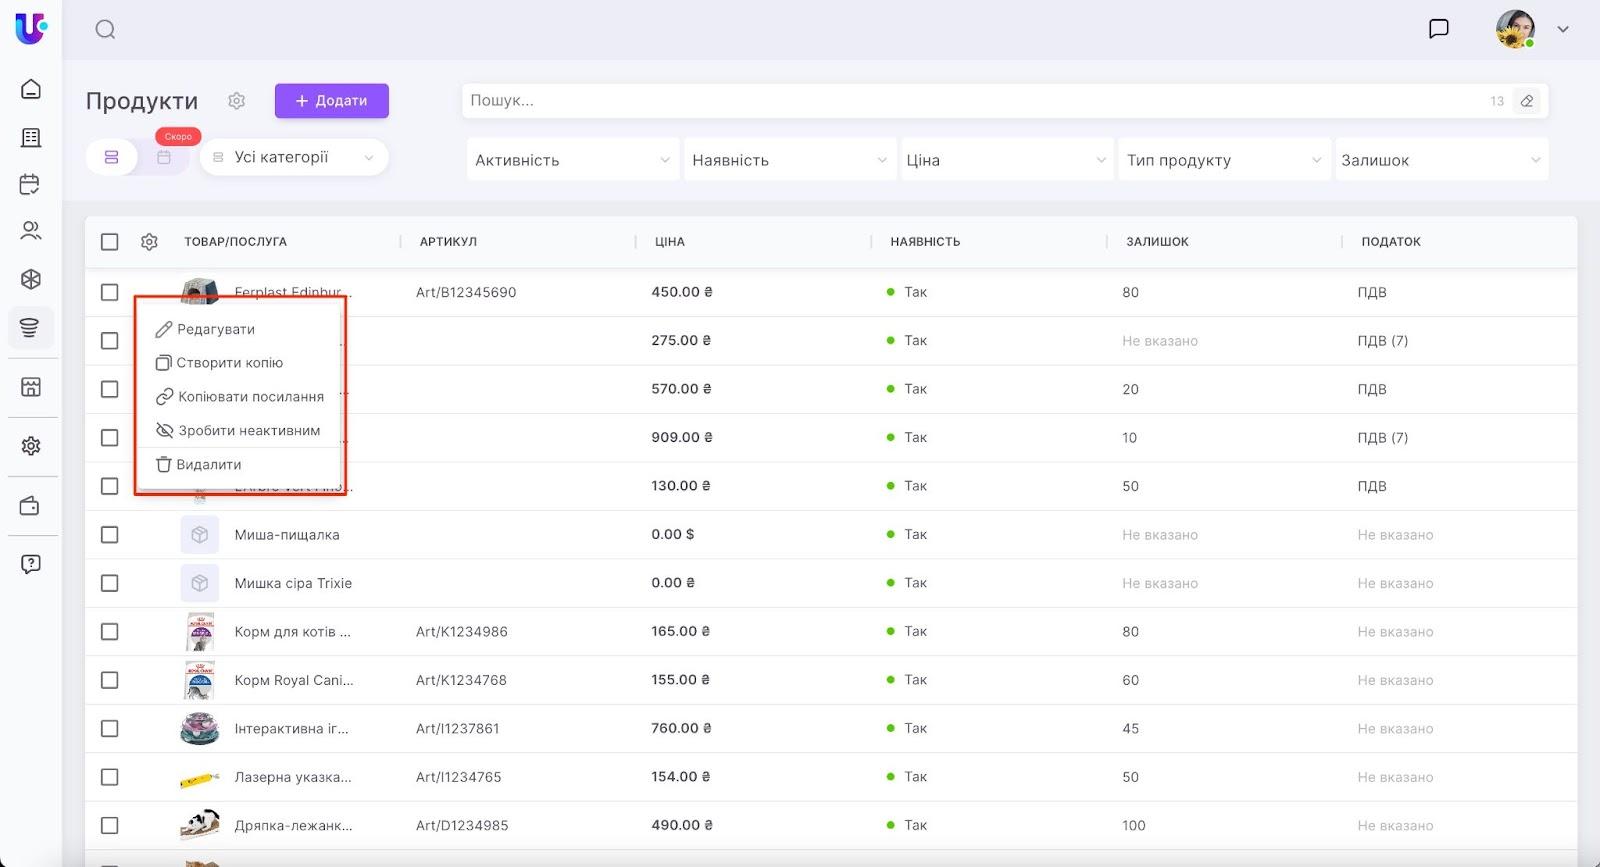This screenshot has height=867, width=1600.
Task: Open the chat messages icon
Action: coord(1438,29)
